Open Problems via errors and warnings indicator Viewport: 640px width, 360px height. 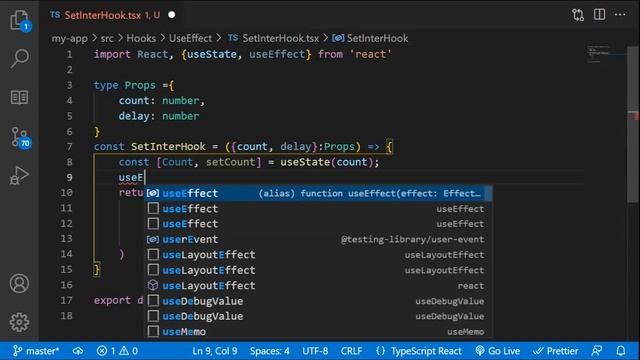(117, 351)
